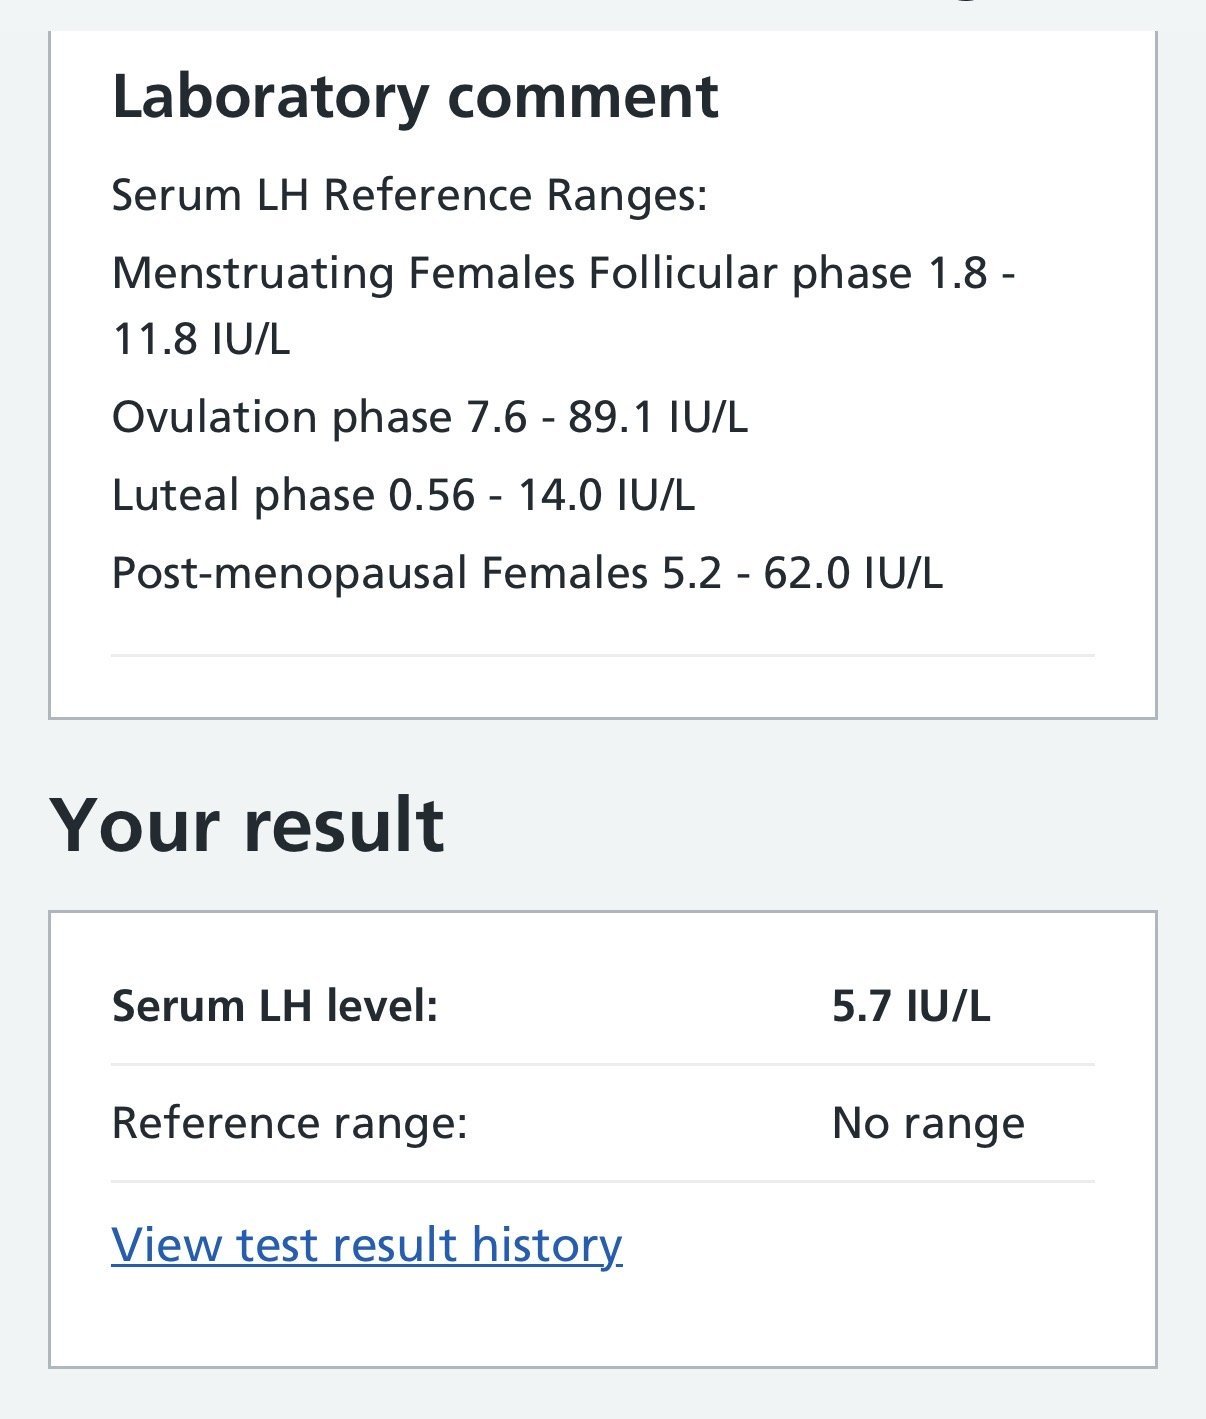Click the 1.8 follicular lower limit value

point(958,273)
